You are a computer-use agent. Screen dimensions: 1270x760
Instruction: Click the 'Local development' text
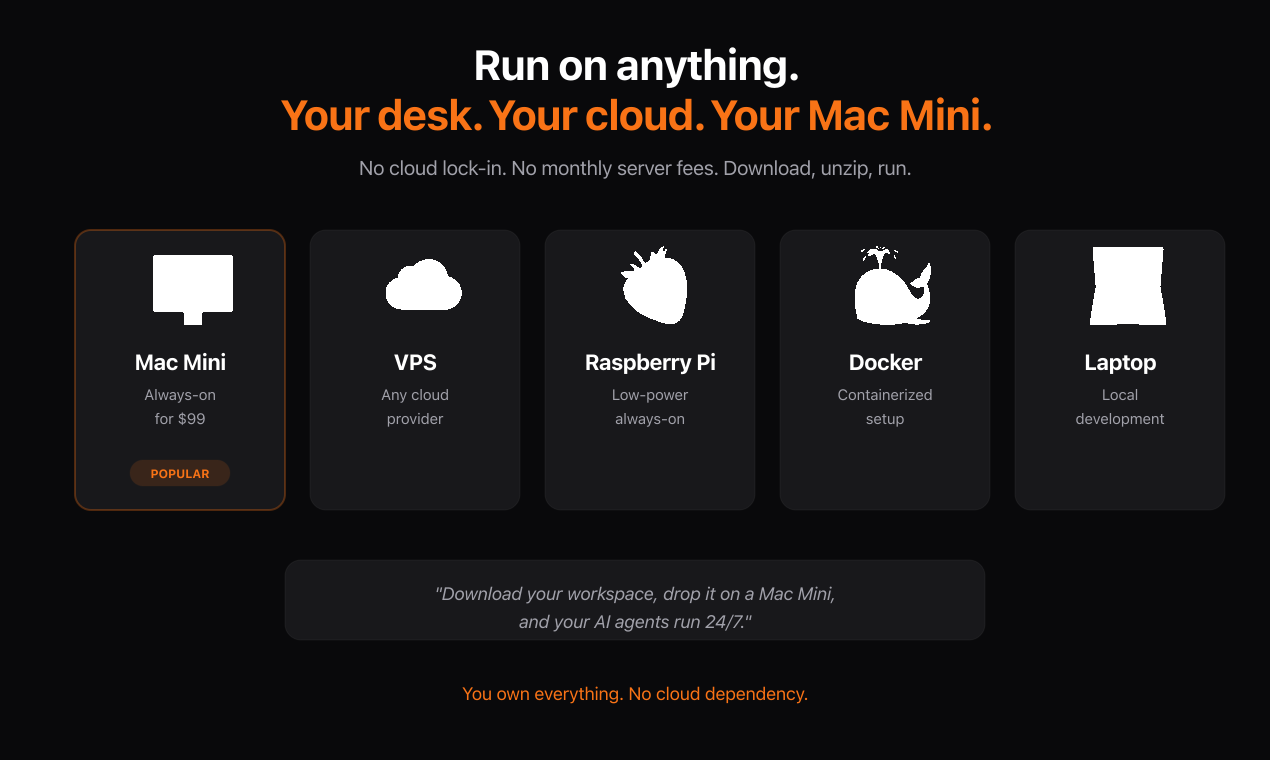coord(1120,407)
